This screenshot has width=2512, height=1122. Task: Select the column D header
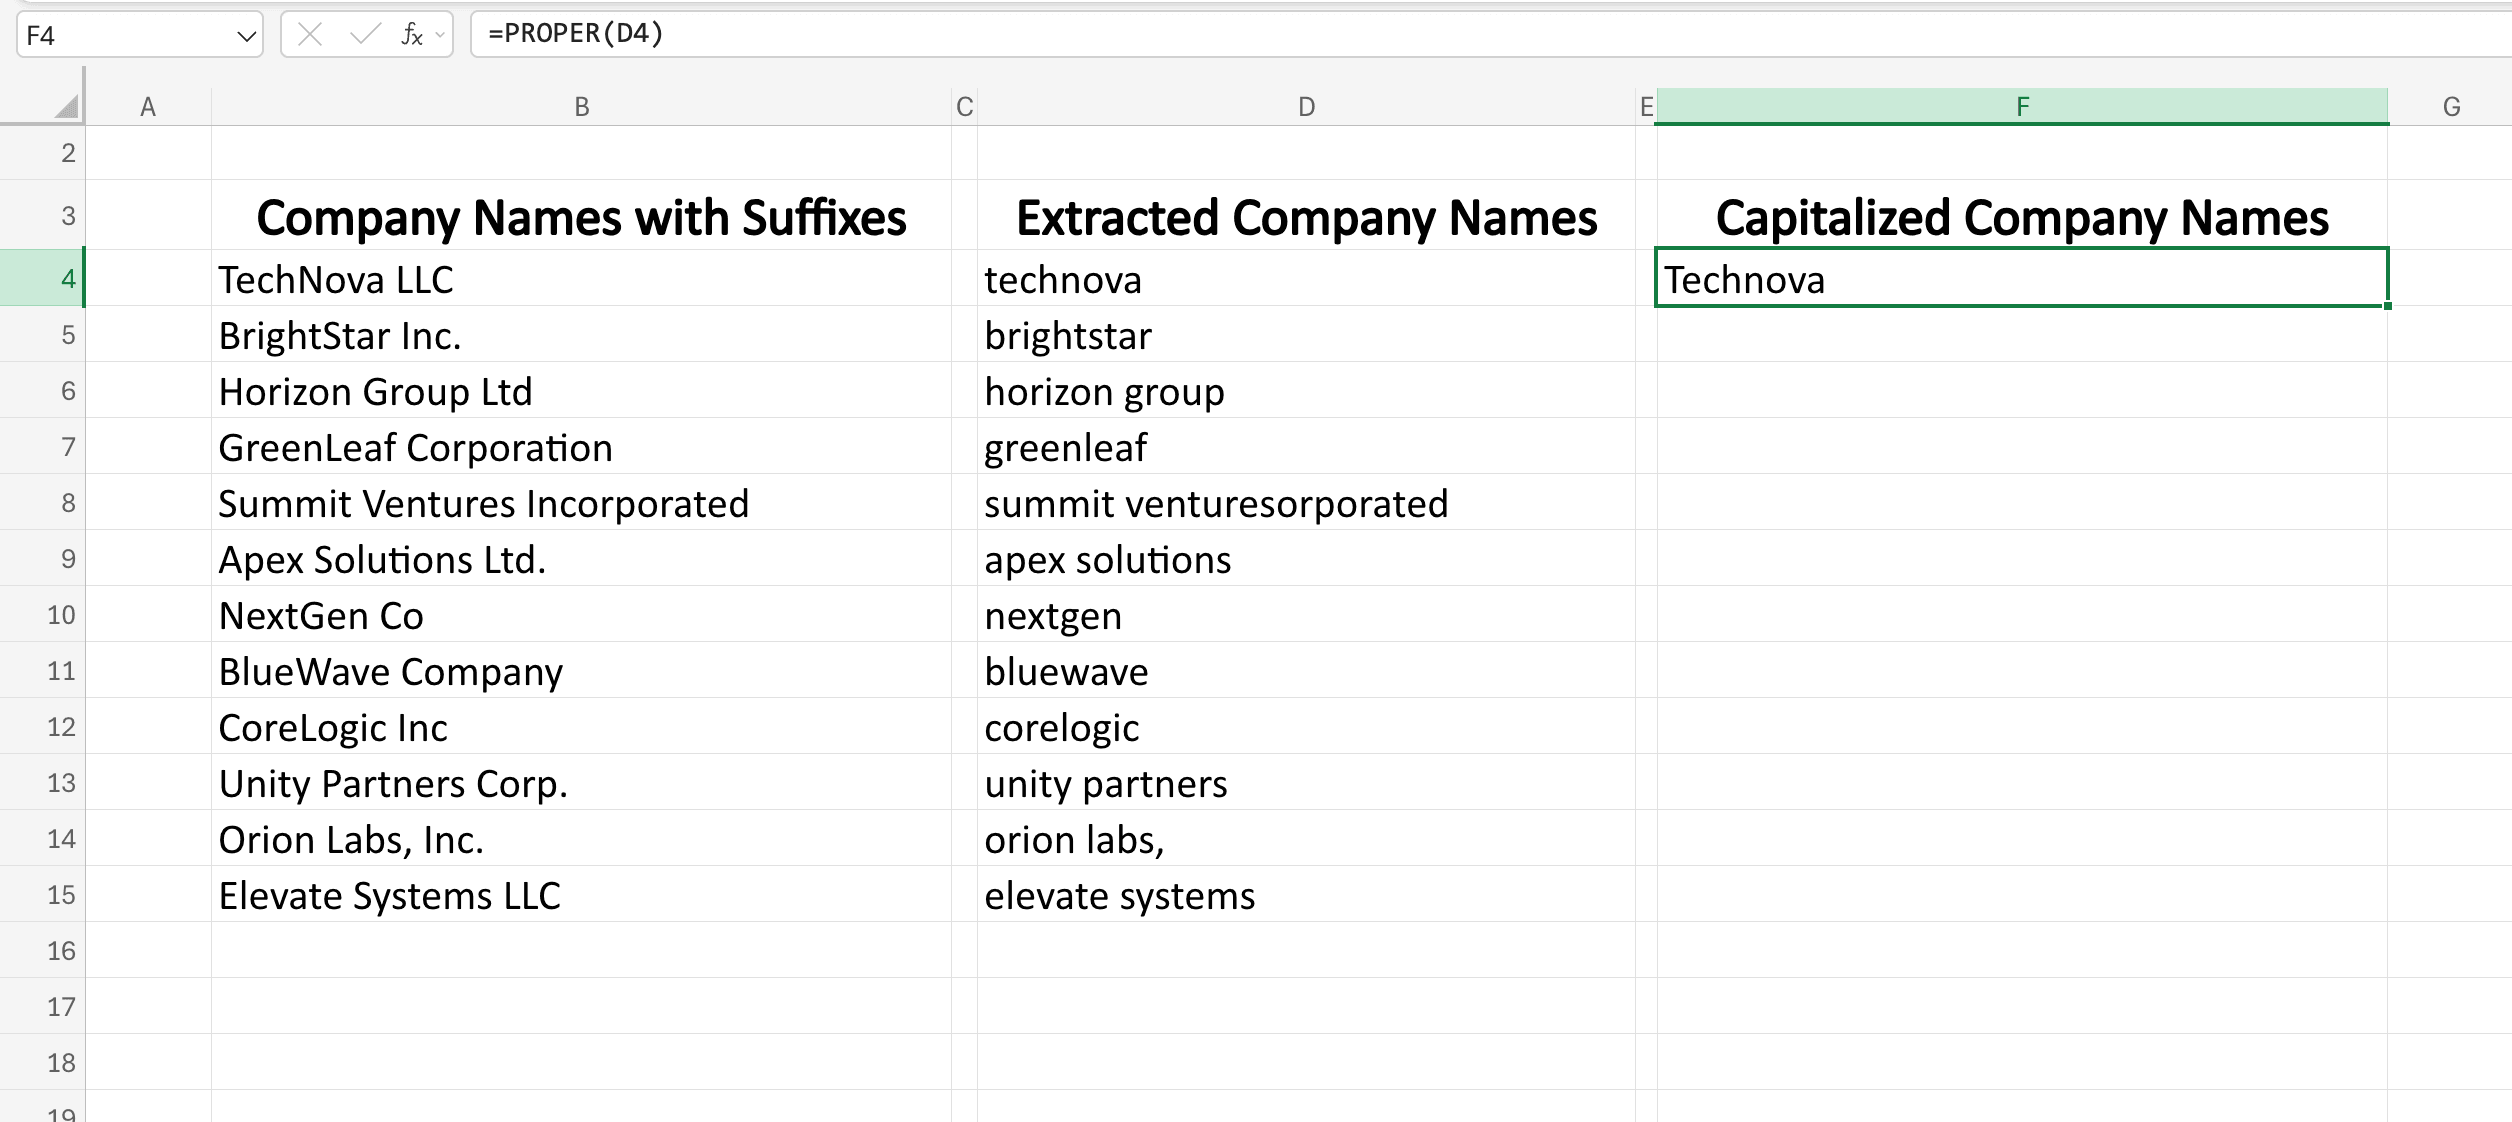tap(1305, 105)
